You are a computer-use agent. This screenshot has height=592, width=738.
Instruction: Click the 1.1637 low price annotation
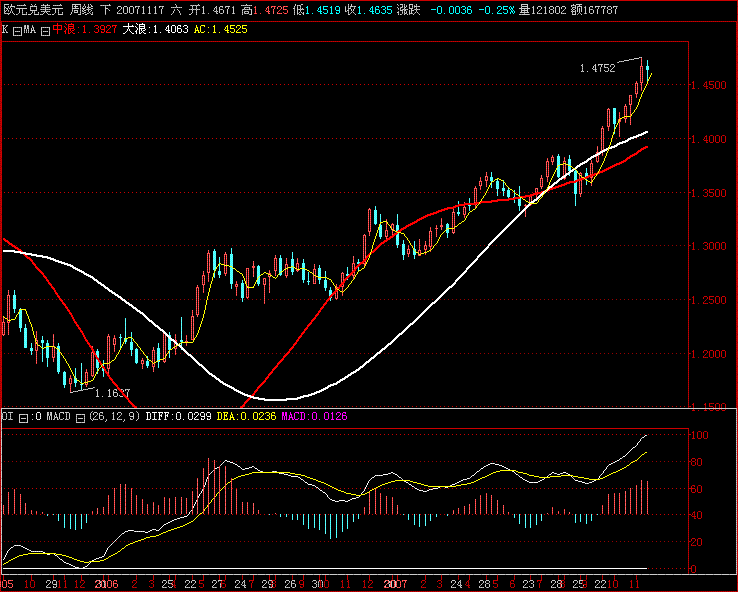pyautogui.click(x=112, y=393)
